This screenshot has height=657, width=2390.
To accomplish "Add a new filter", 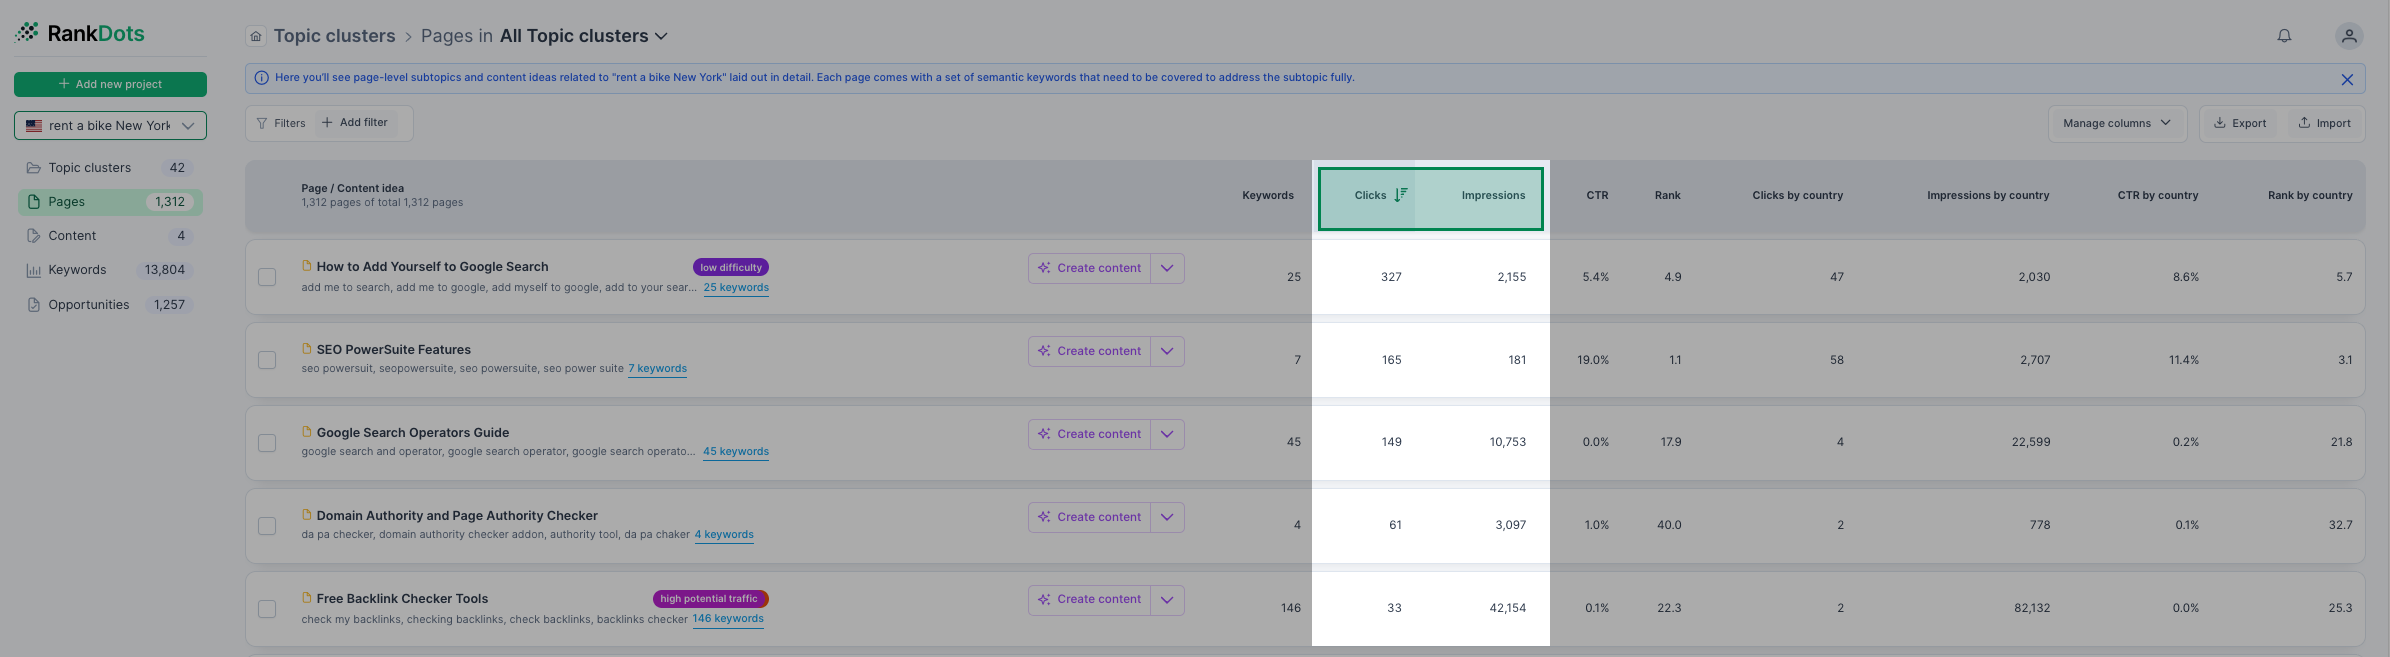I will (x=355, y=123).
